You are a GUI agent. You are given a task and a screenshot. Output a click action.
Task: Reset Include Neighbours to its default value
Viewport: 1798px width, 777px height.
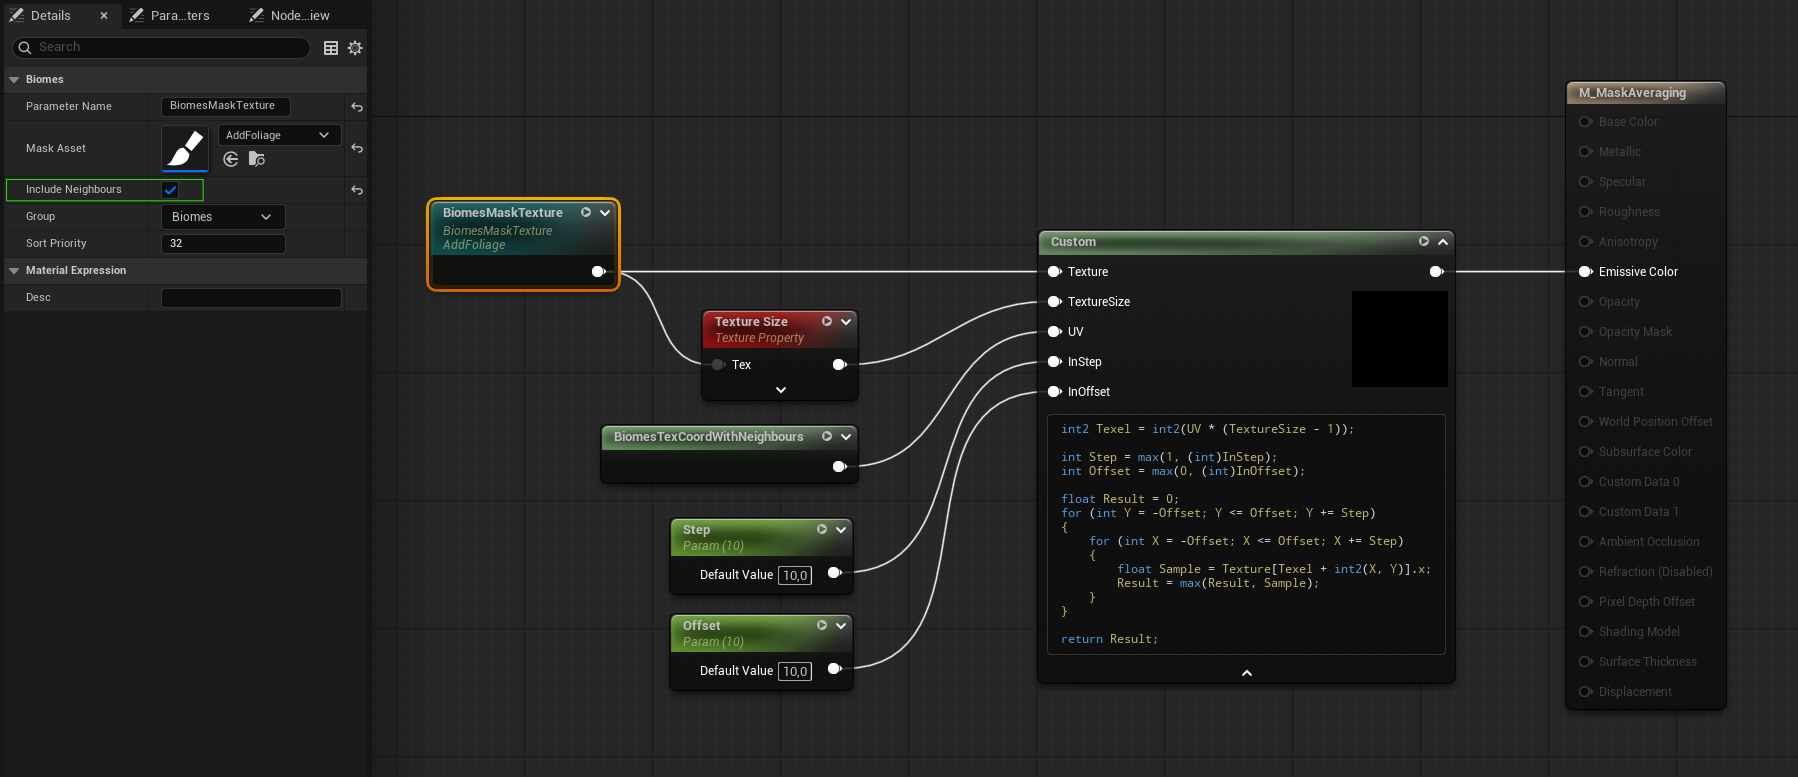357,190
